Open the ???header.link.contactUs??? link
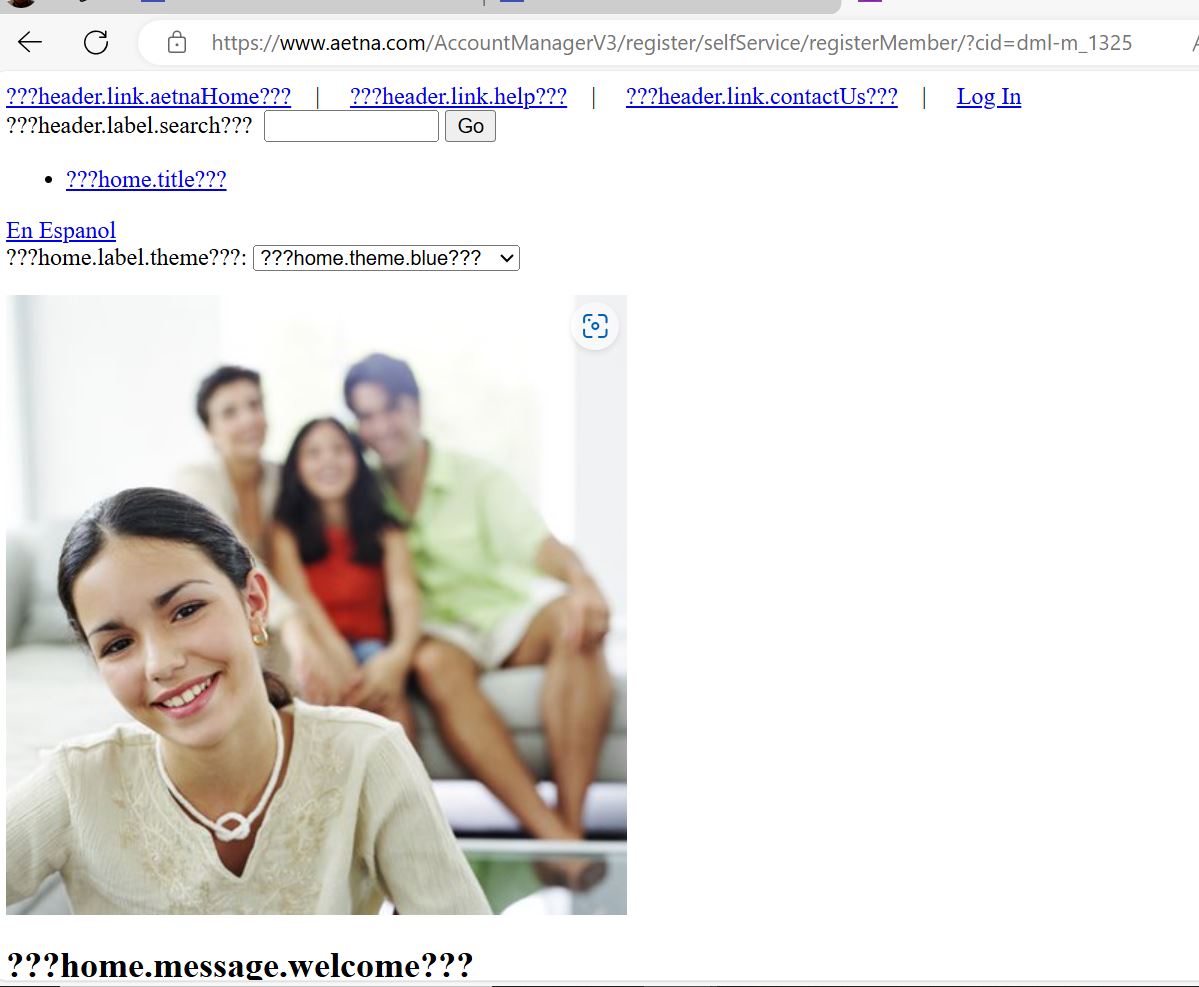This screenshot has height=987, width=1199. pyautogui.click(x=762, y=96)
